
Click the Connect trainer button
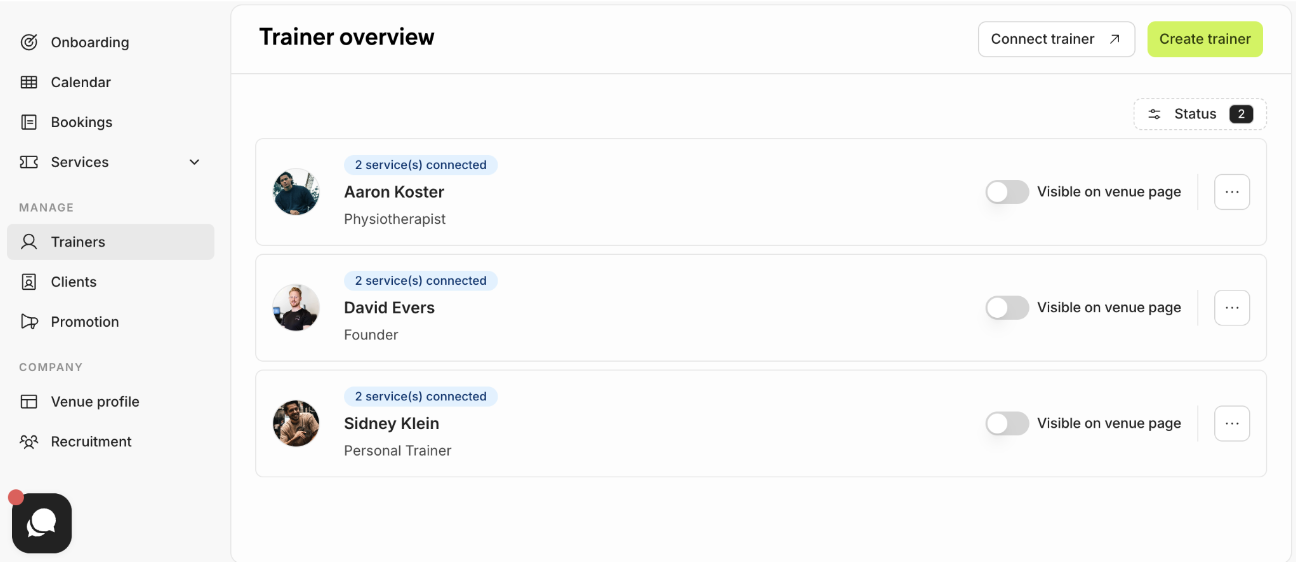coord(1056,39)
